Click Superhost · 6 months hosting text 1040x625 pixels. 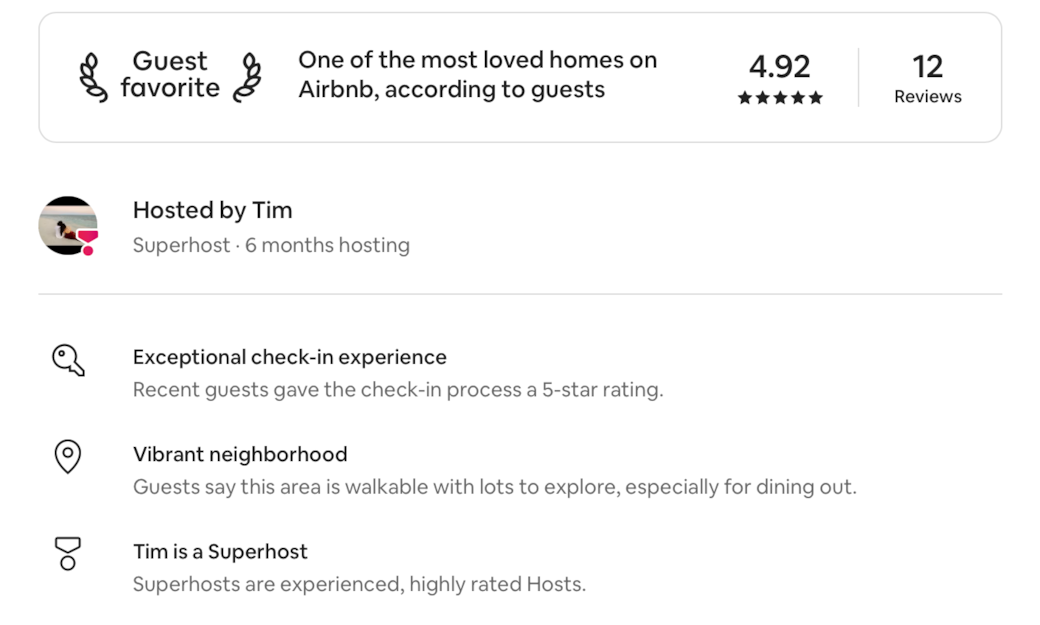pos(271,245)
